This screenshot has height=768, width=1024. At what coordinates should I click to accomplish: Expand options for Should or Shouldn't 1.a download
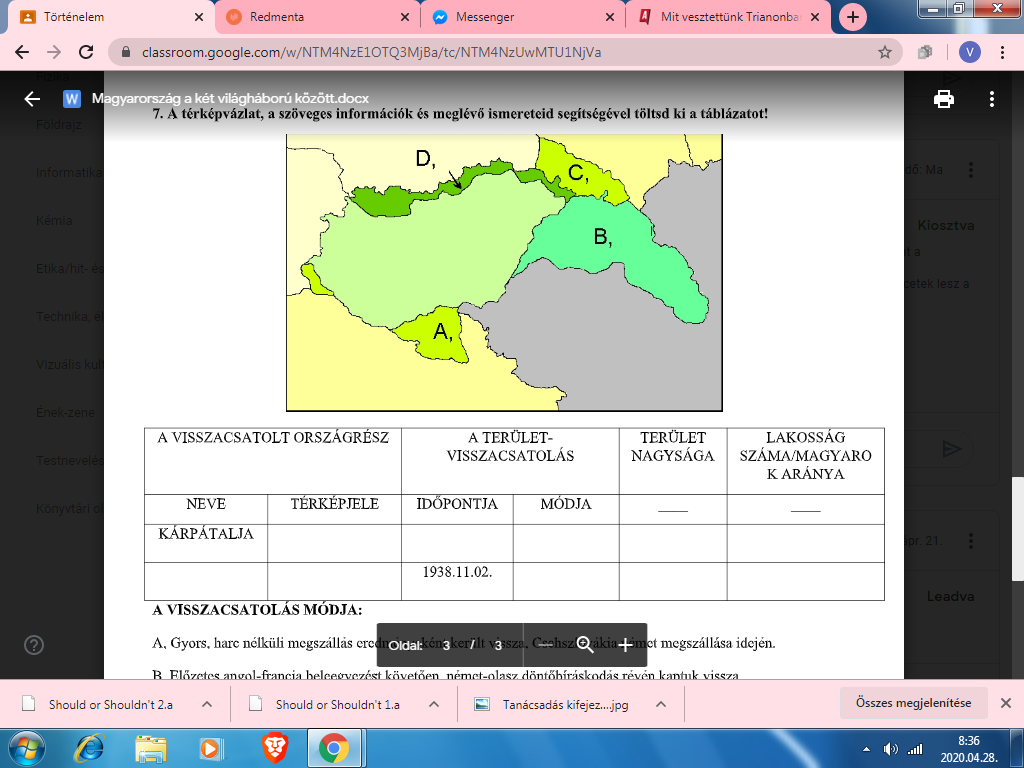point(434,704)
